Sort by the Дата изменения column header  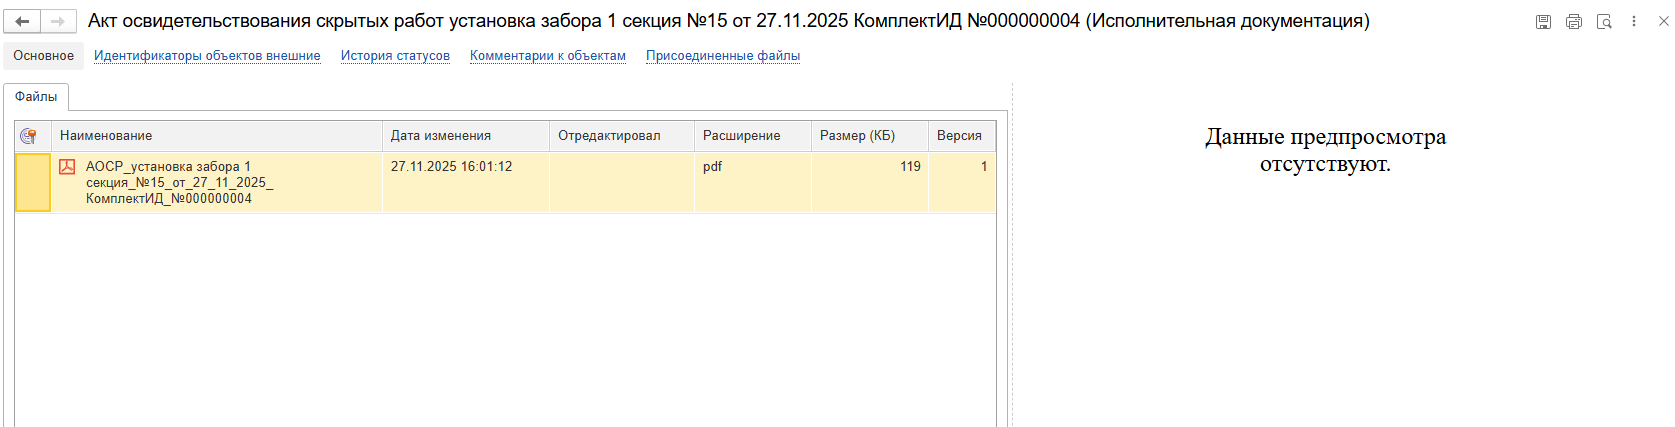click(440, 136)
